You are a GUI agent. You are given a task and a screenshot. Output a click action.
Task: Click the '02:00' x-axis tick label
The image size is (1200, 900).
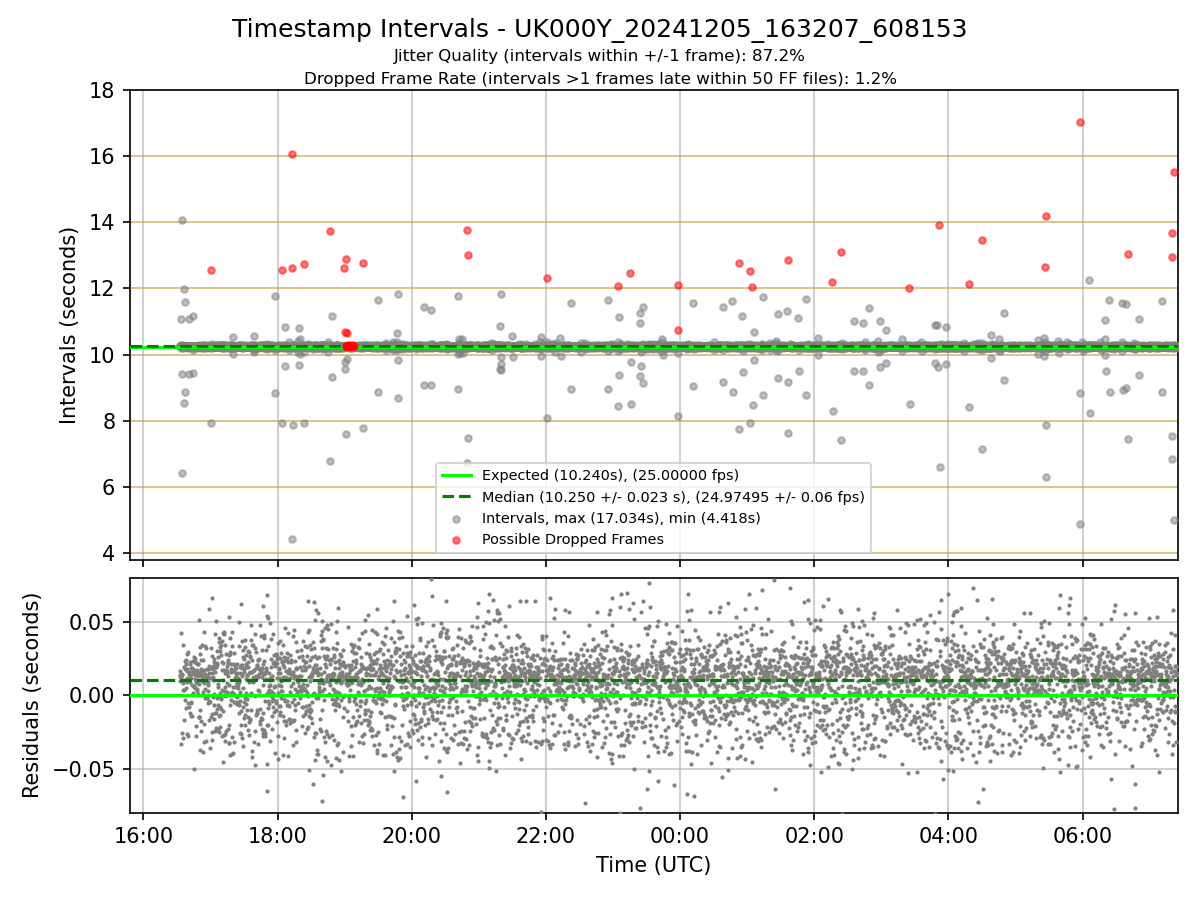click(813, 834)
